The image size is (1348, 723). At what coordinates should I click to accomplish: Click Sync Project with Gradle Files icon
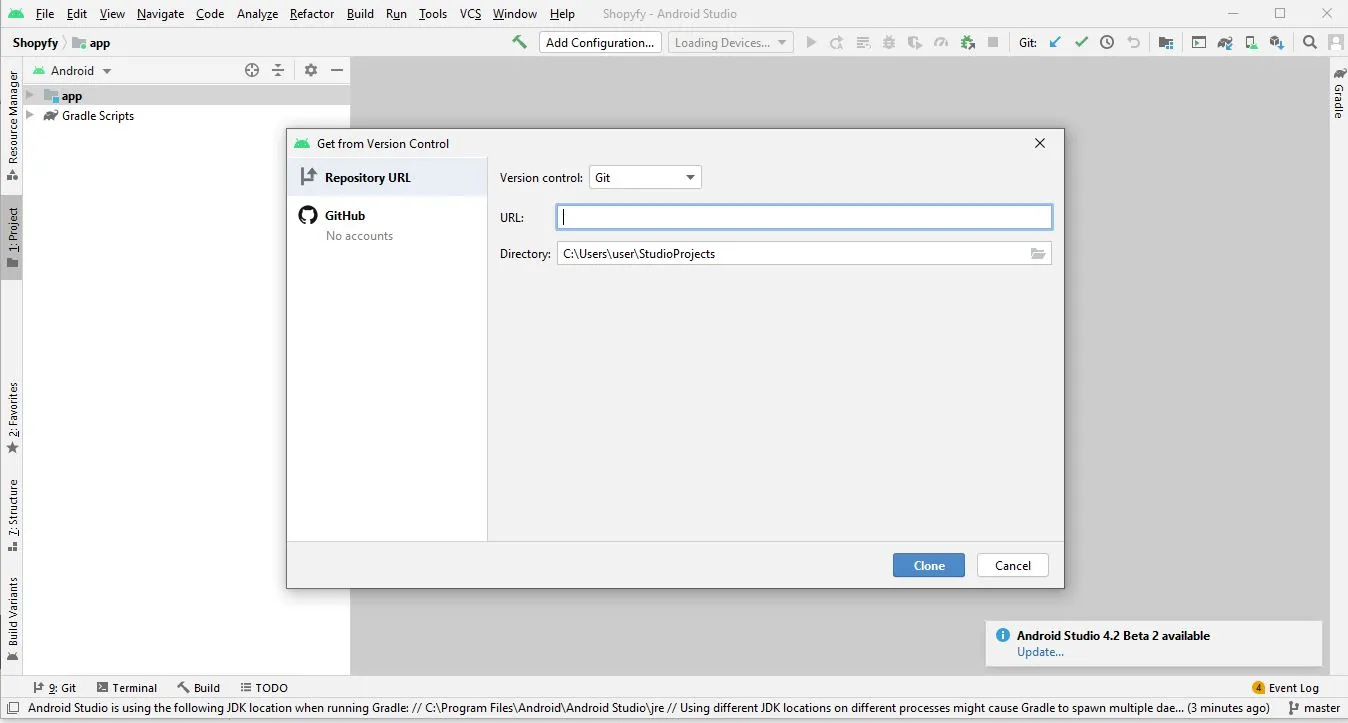[1225, 42]
